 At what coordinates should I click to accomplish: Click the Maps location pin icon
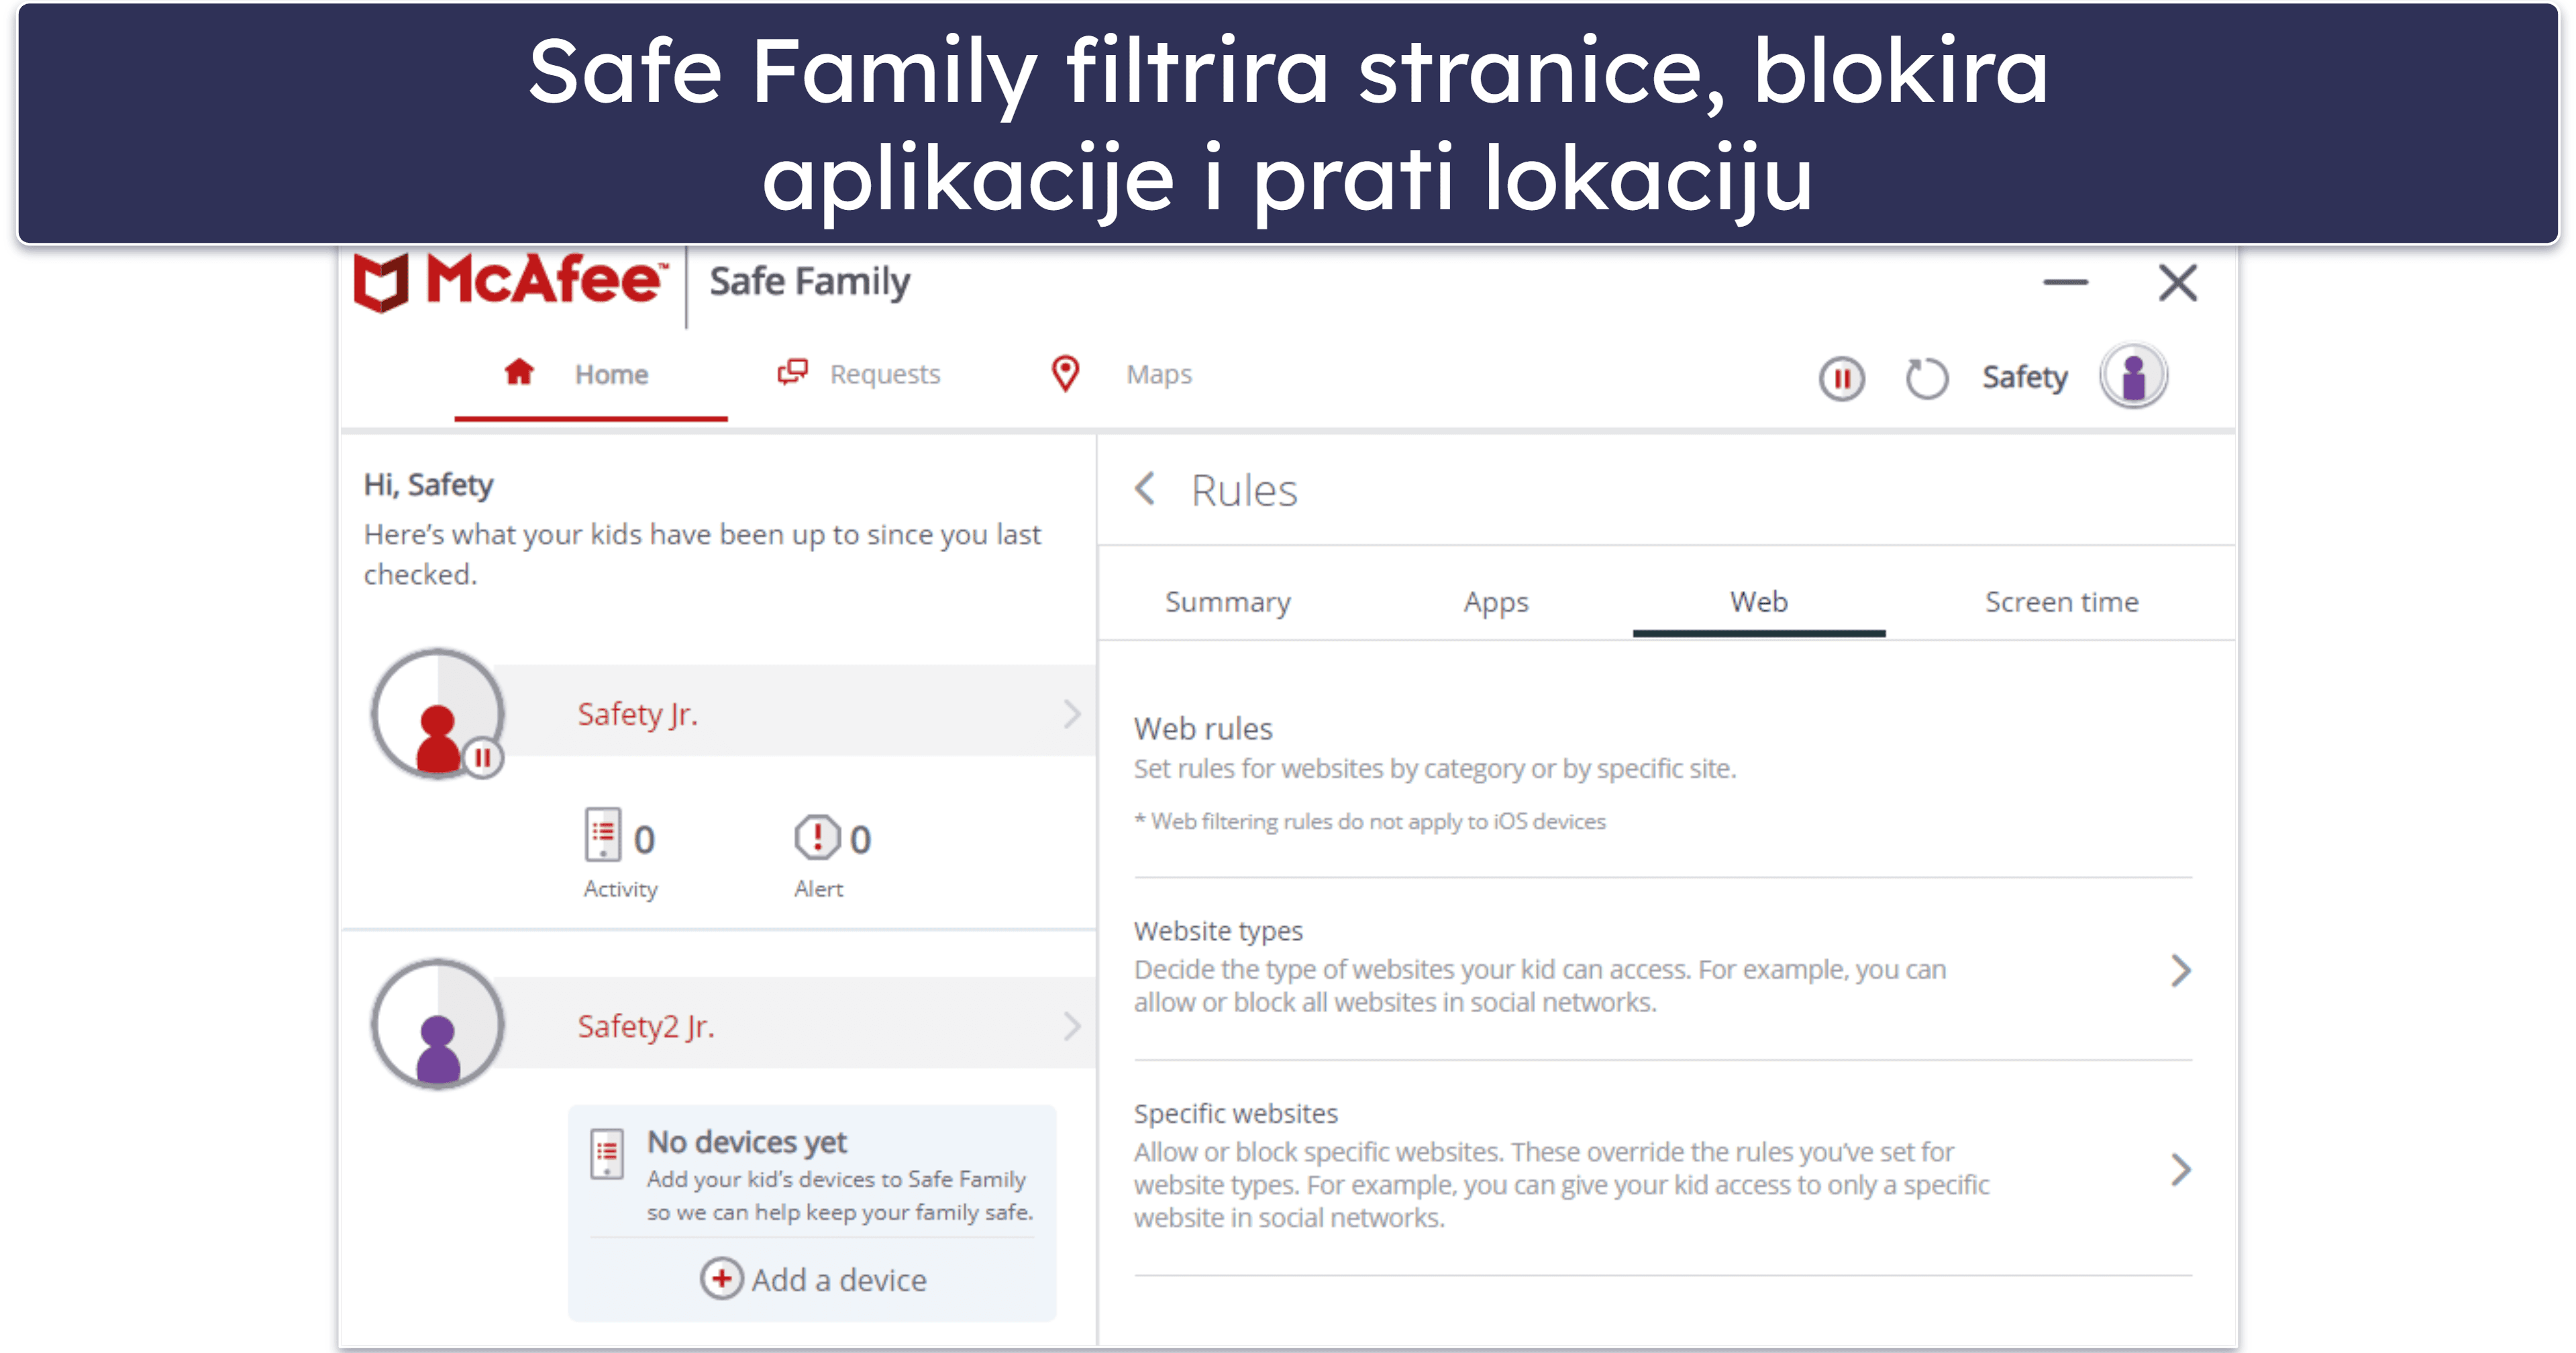pos(1066,374)
